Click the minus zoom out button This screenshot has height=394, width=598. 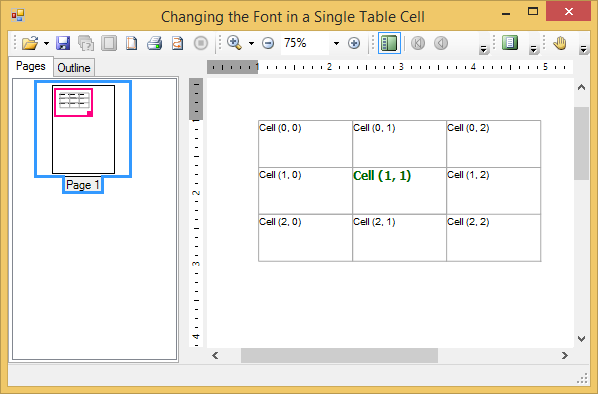pyautogui.click(x=268, y=43)
